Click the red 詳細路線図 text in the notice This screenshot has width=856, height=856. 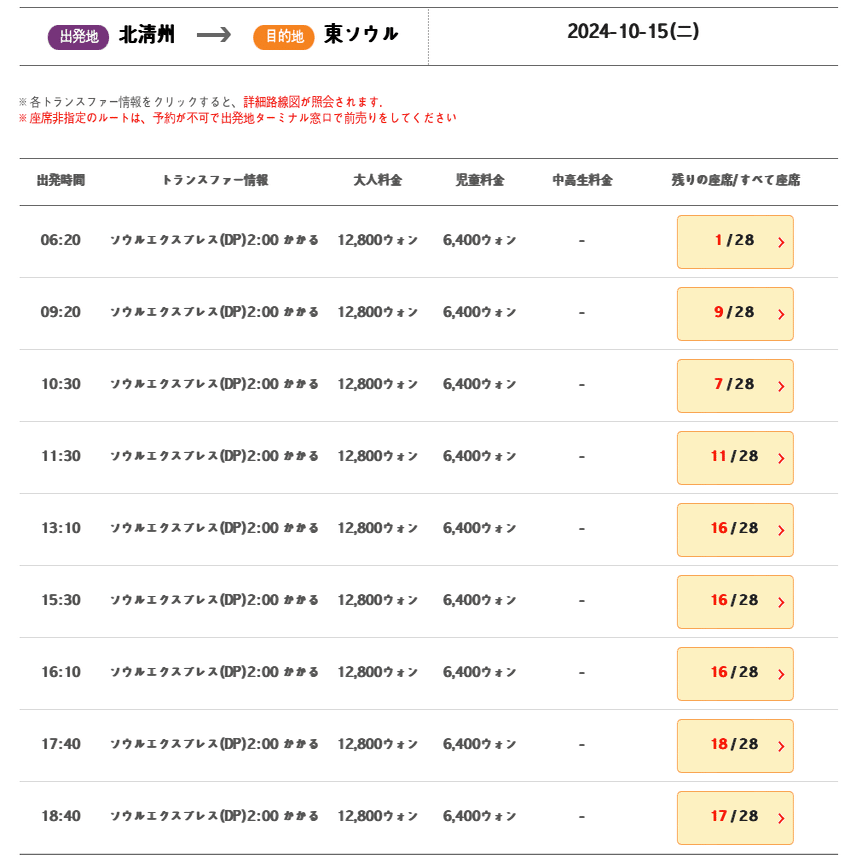(x=271, y=102)
